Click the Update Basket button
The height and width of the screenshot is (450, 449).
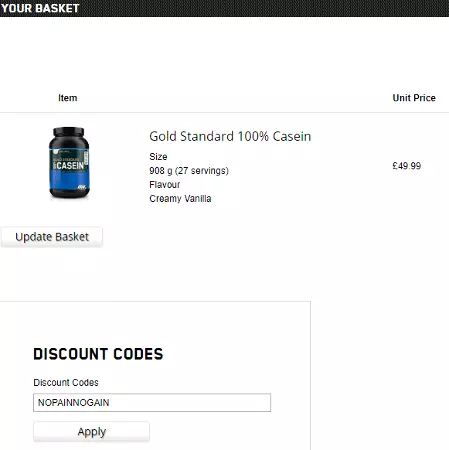point(52,237)
